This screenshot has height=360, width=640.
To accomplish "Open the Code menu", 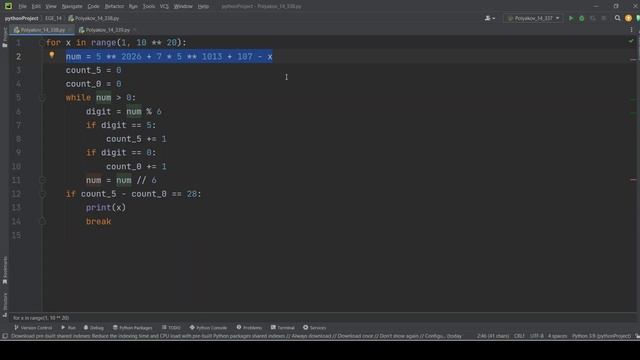I will [x=93, y=7].
